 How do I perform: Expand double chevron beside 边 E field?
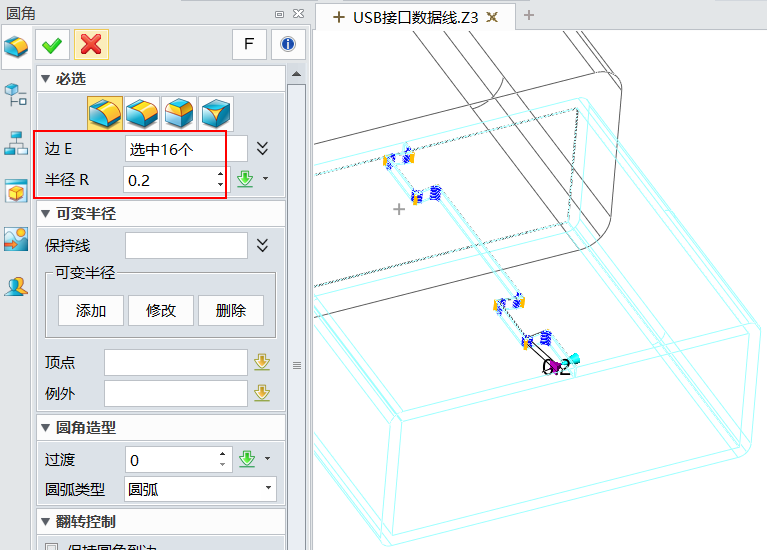pos(263,149)
